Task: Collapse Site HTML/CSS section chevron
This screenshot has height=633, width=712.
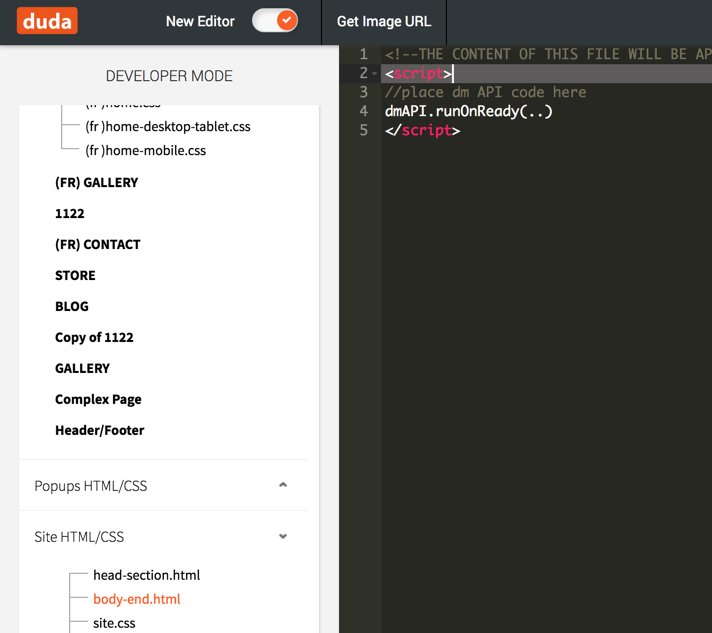Action: pos(283,536)
